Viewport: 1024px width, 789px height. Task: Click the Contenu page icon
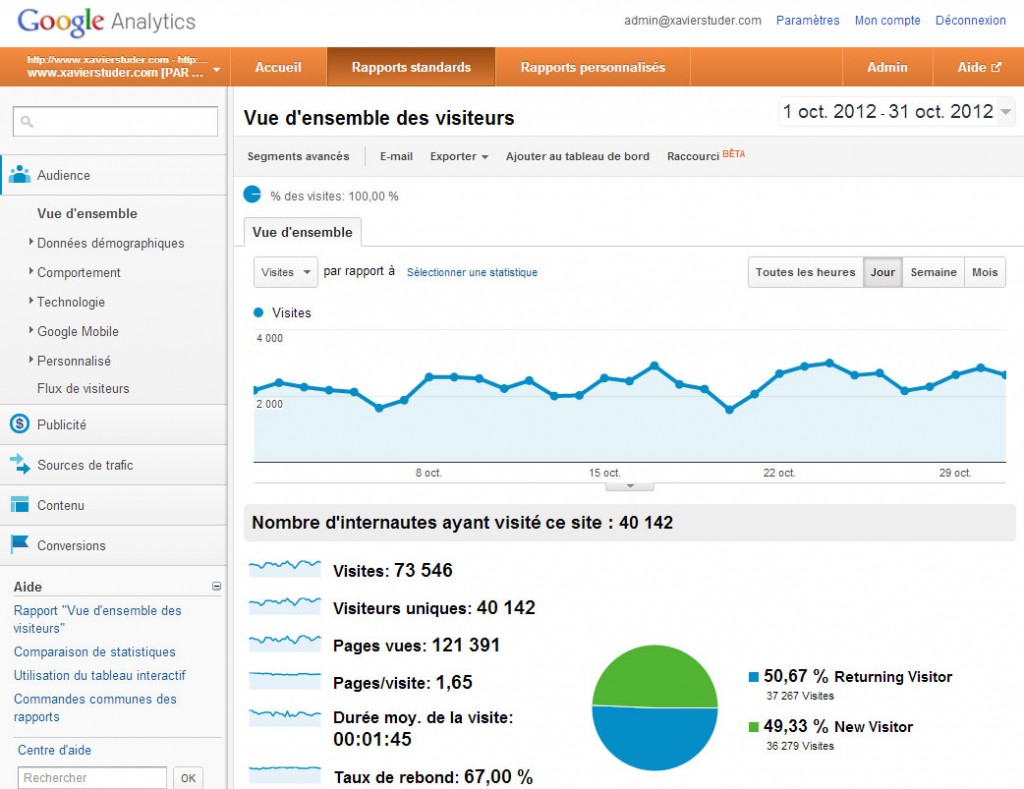[x=20, y=504]
